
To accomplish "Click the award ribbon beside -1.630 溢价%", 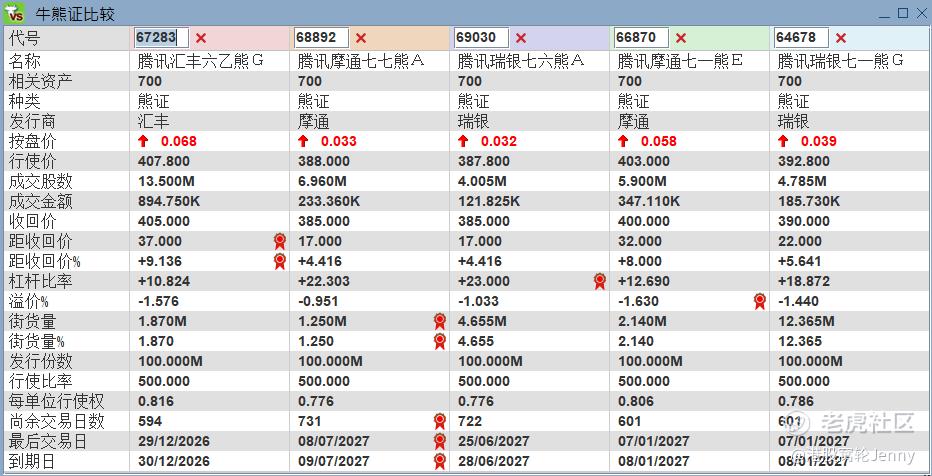I will point(760,301).
